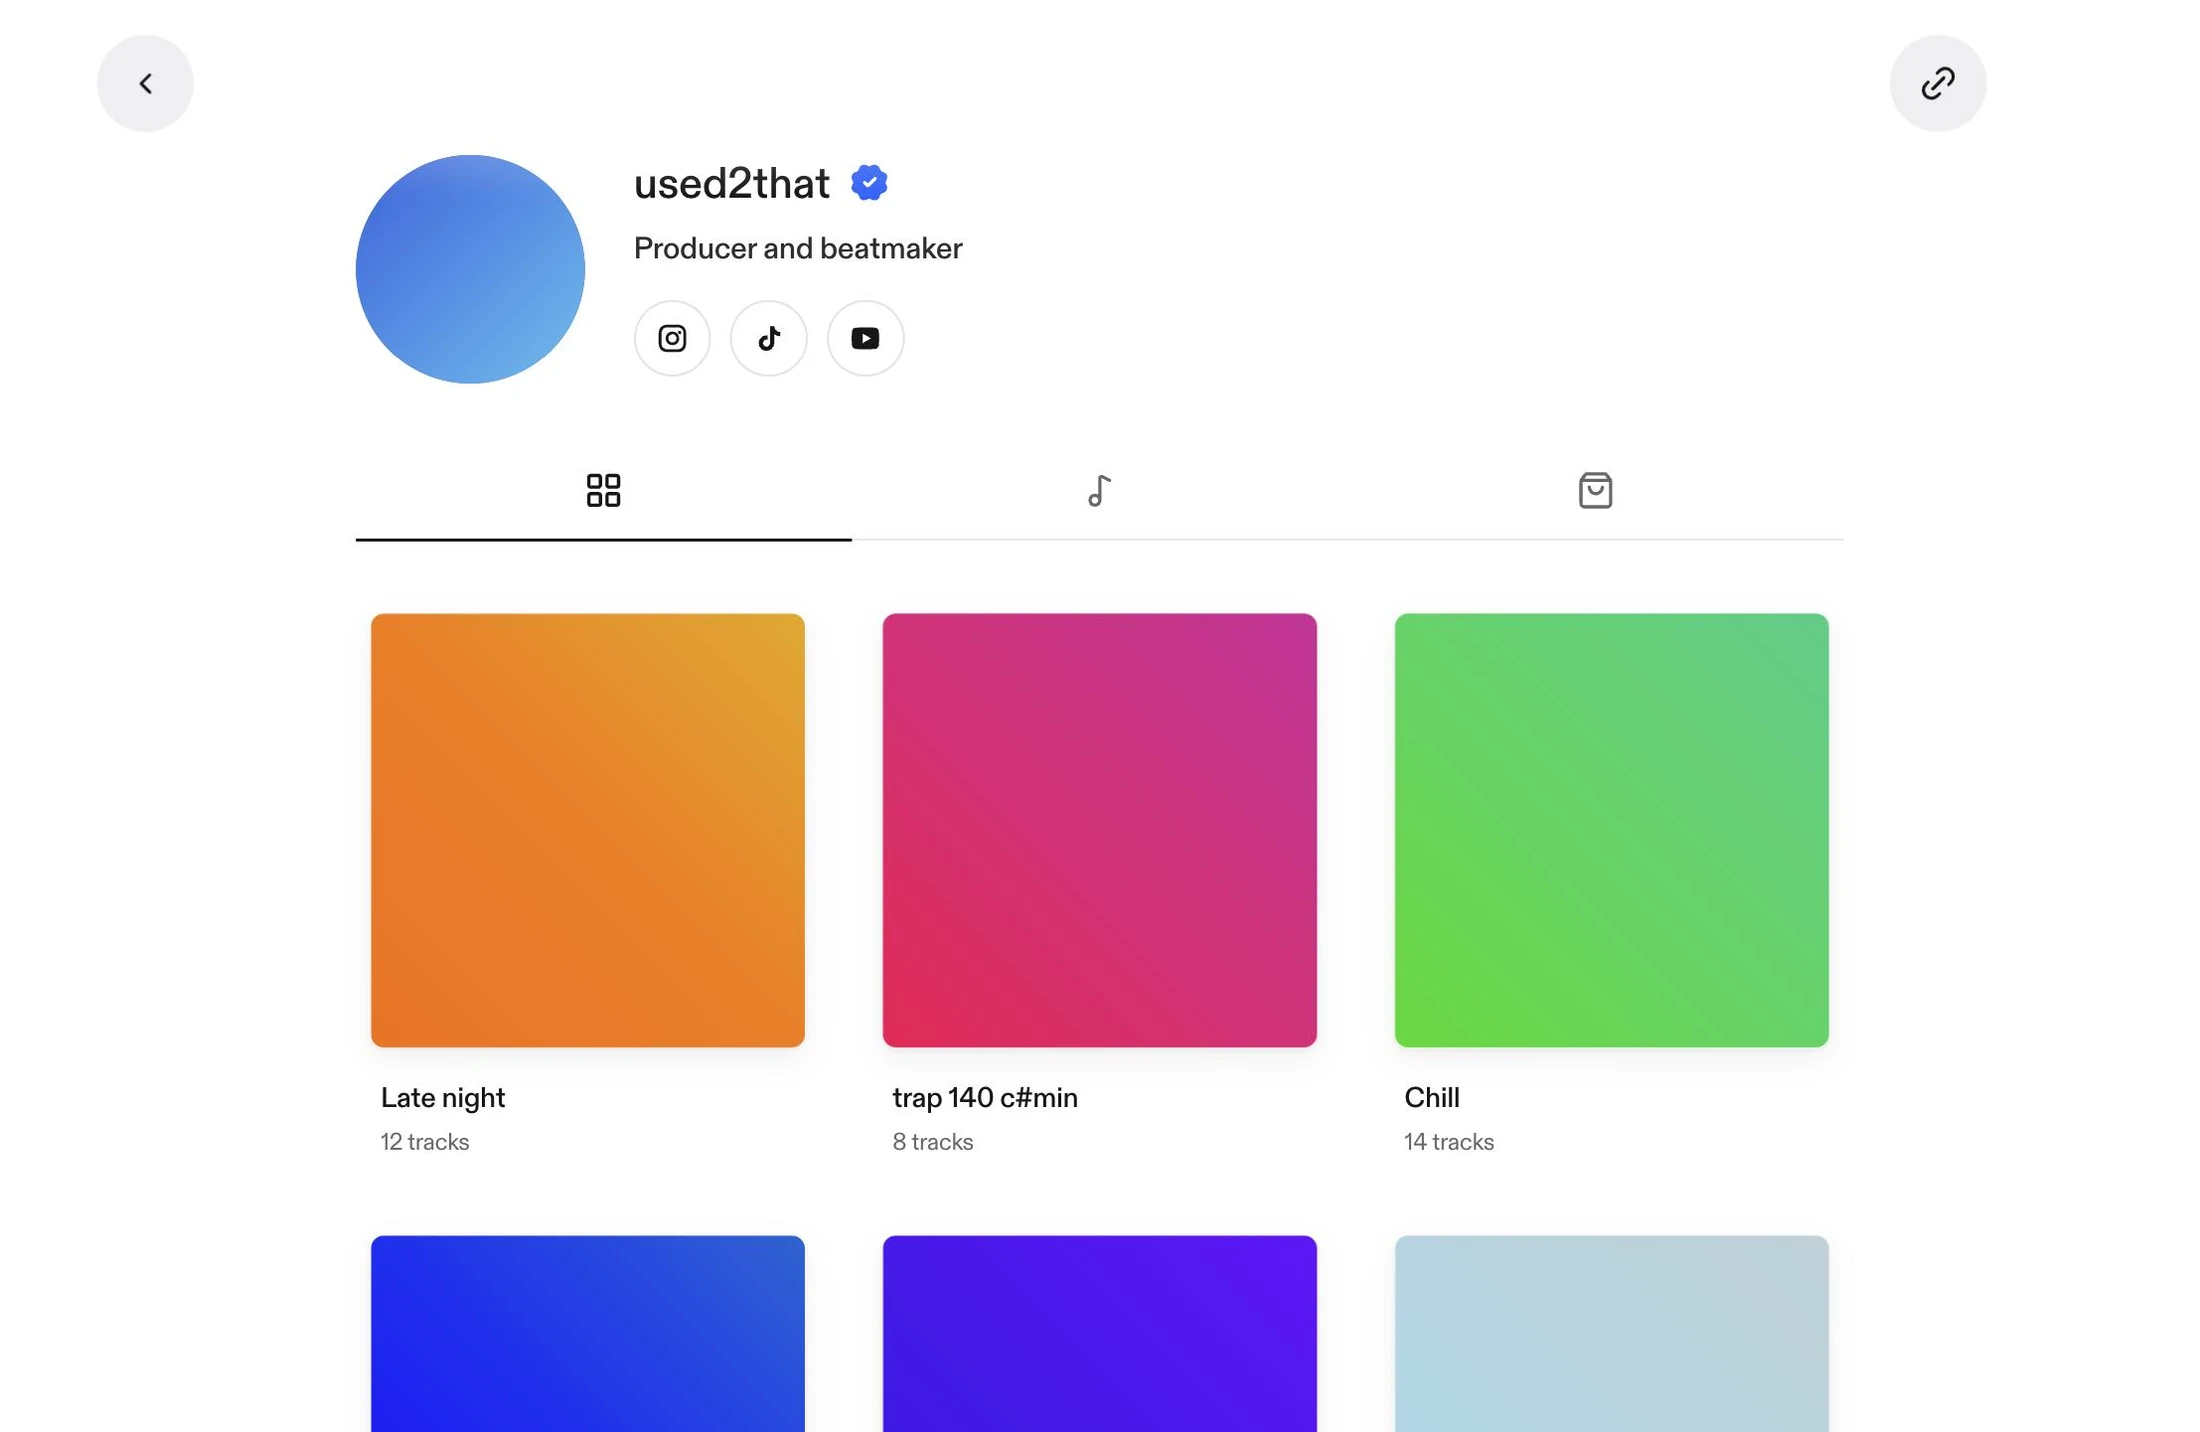Go back with the left chevron button
Screen dimensions: 2200x1432
[145, 83]
